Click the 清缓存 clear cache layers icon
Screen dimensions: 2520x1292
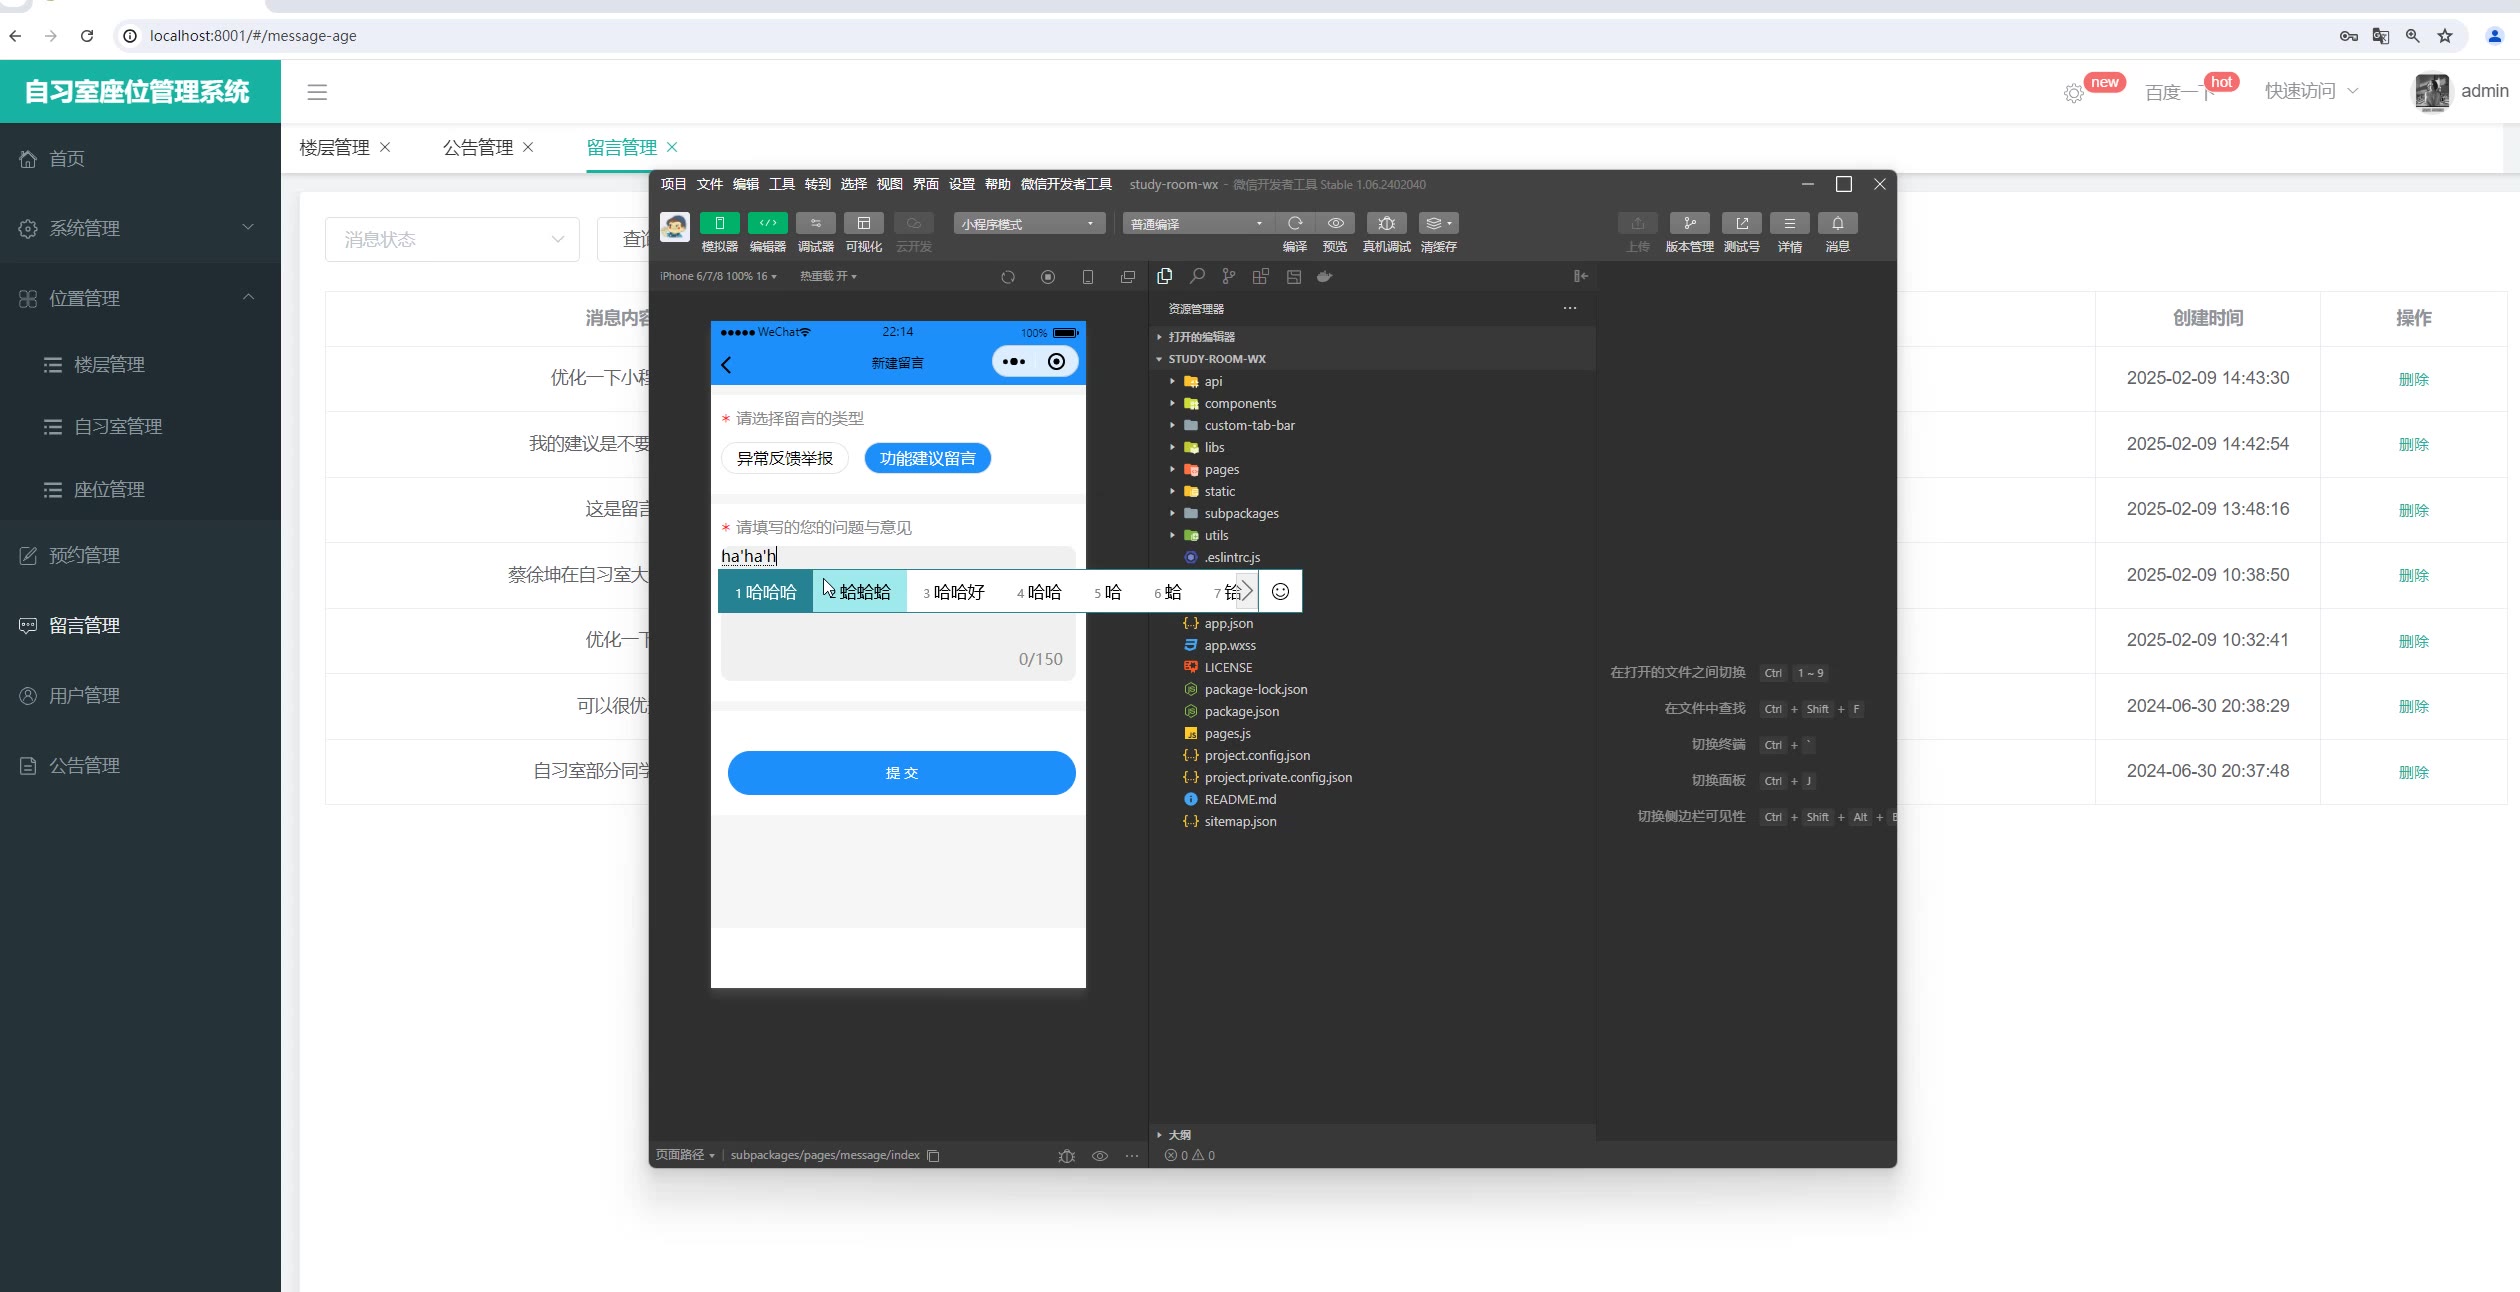(1438, 223)
